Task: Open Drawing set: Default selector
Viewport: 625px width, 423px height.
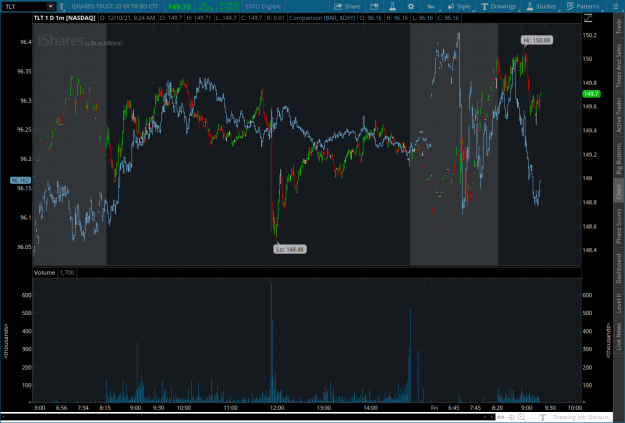Action: 580,417
